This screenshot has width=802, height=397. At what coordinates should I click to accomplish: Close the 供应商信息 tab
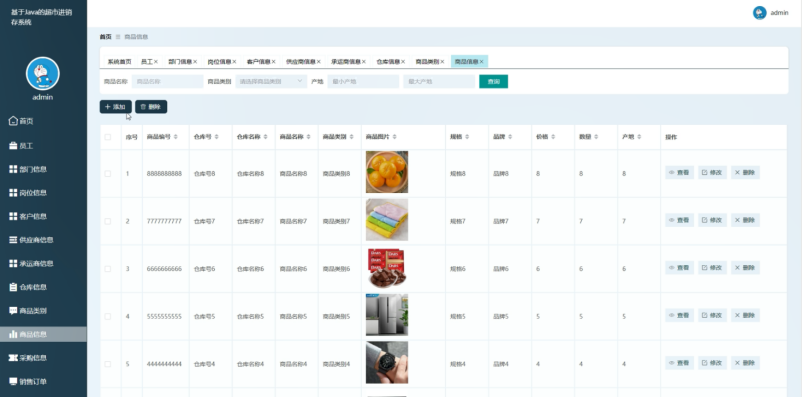tap(319, 61)
